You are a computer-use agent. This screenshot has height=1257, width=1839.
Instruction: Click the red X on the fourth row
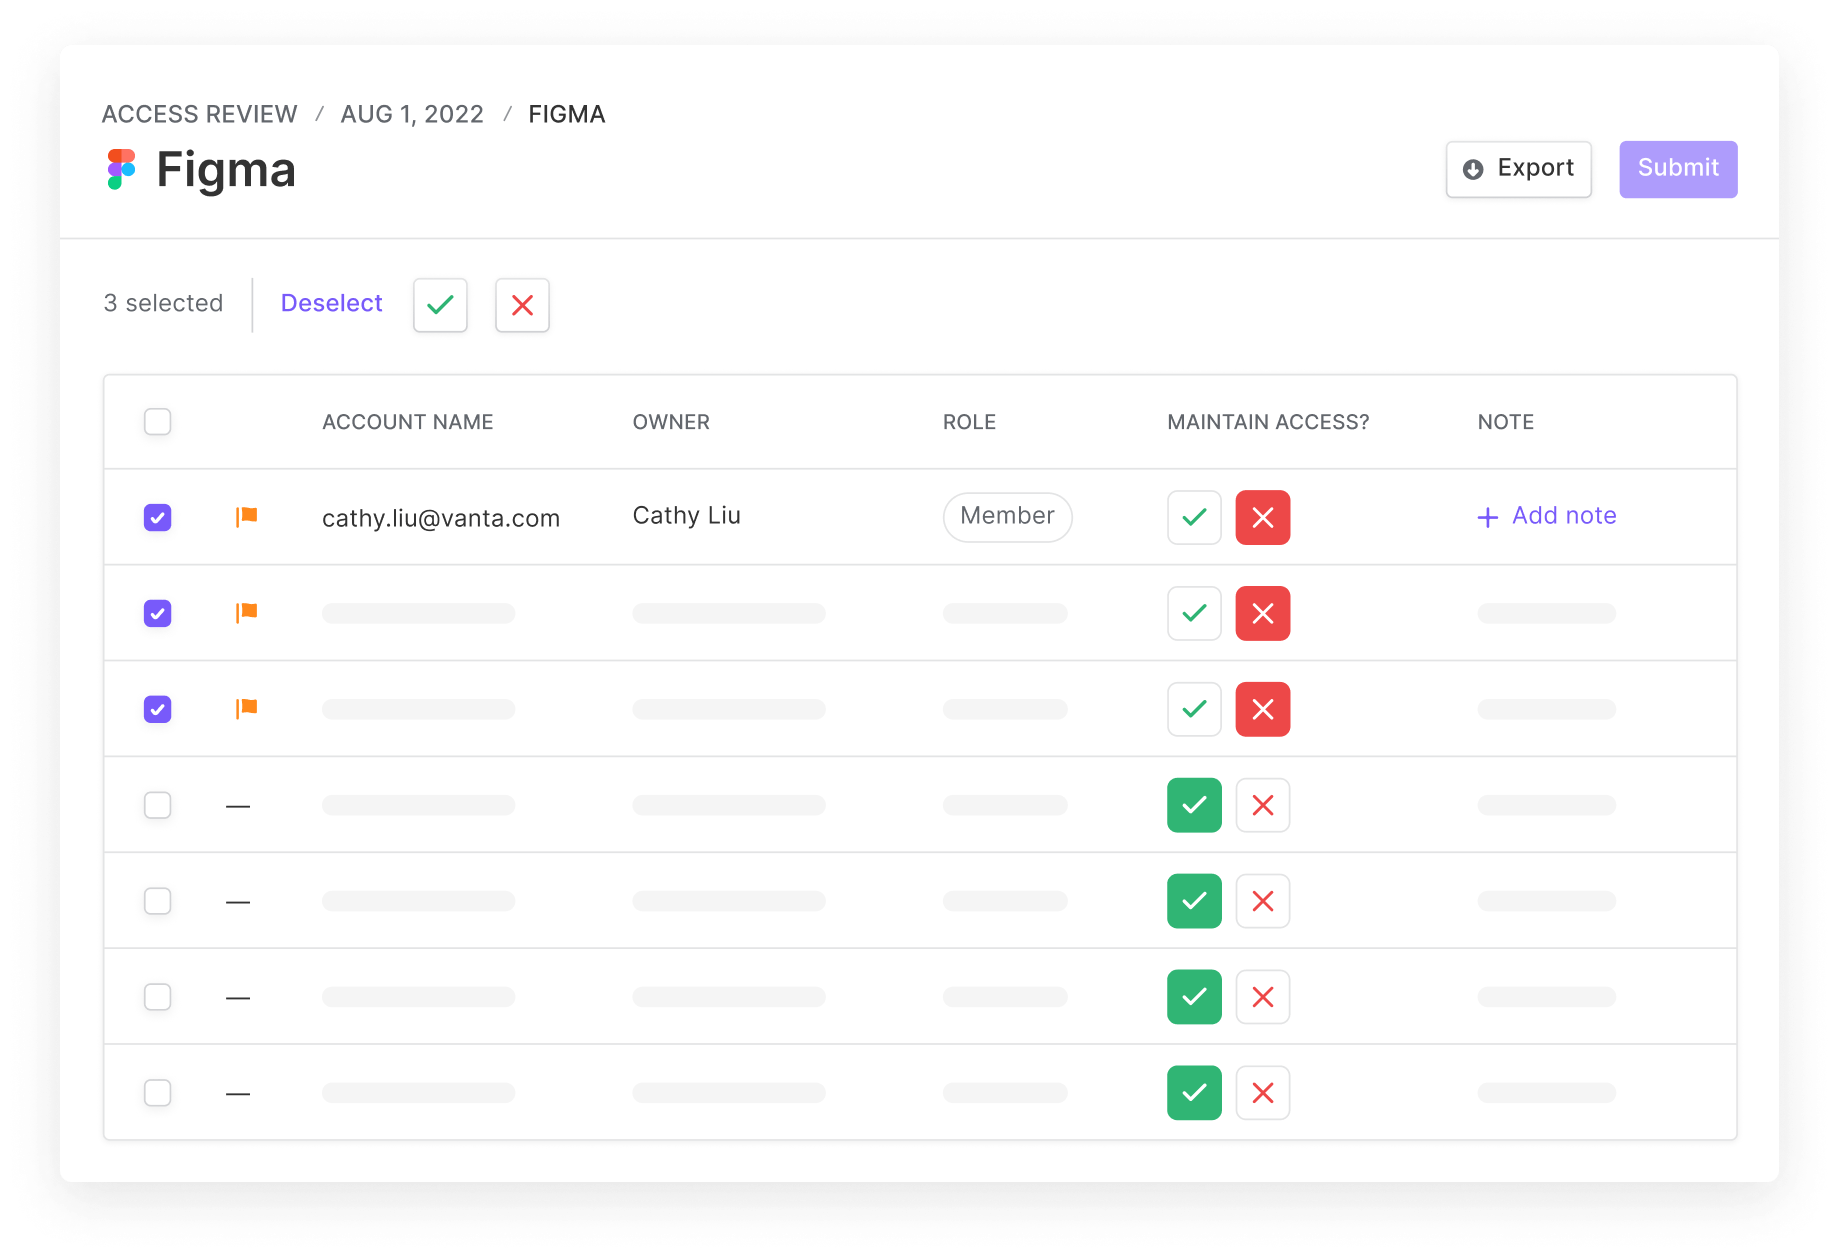(x=1262, y=805)
